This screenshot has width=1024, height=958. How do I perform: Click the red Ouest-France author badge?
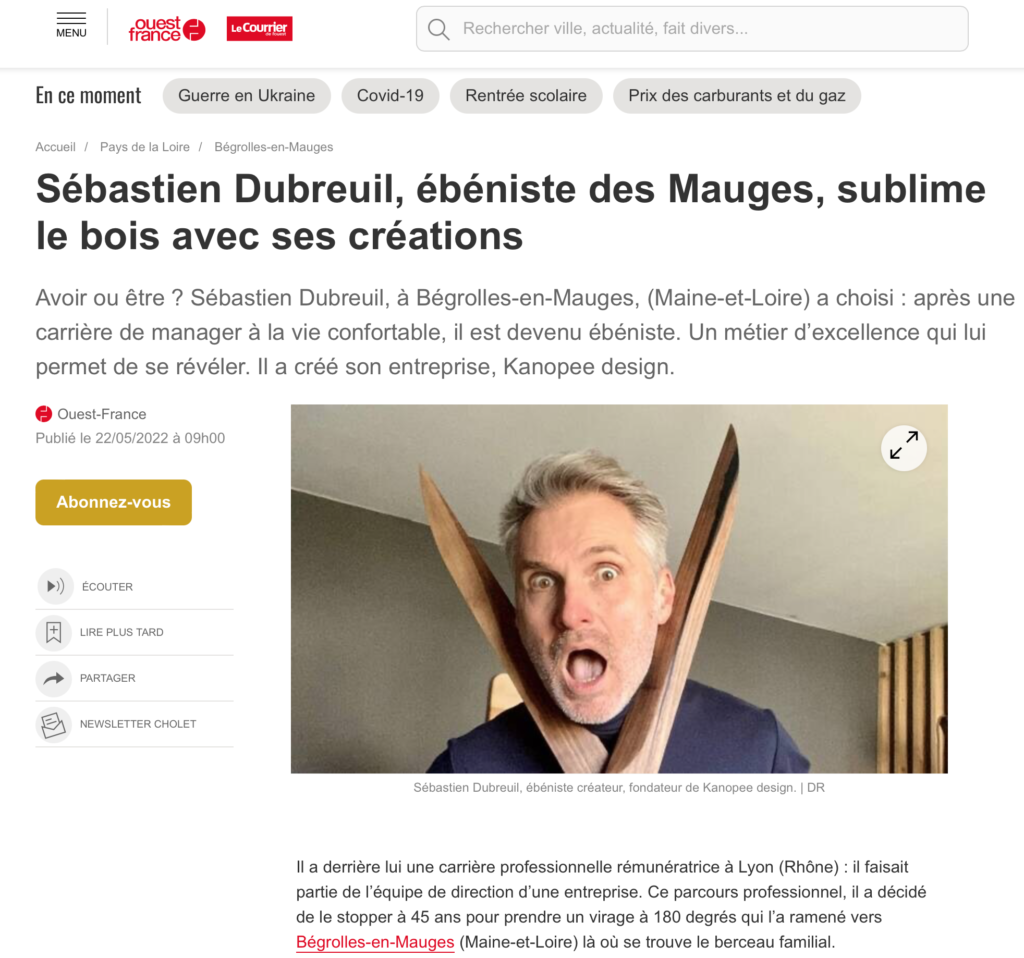click(44, 414)
